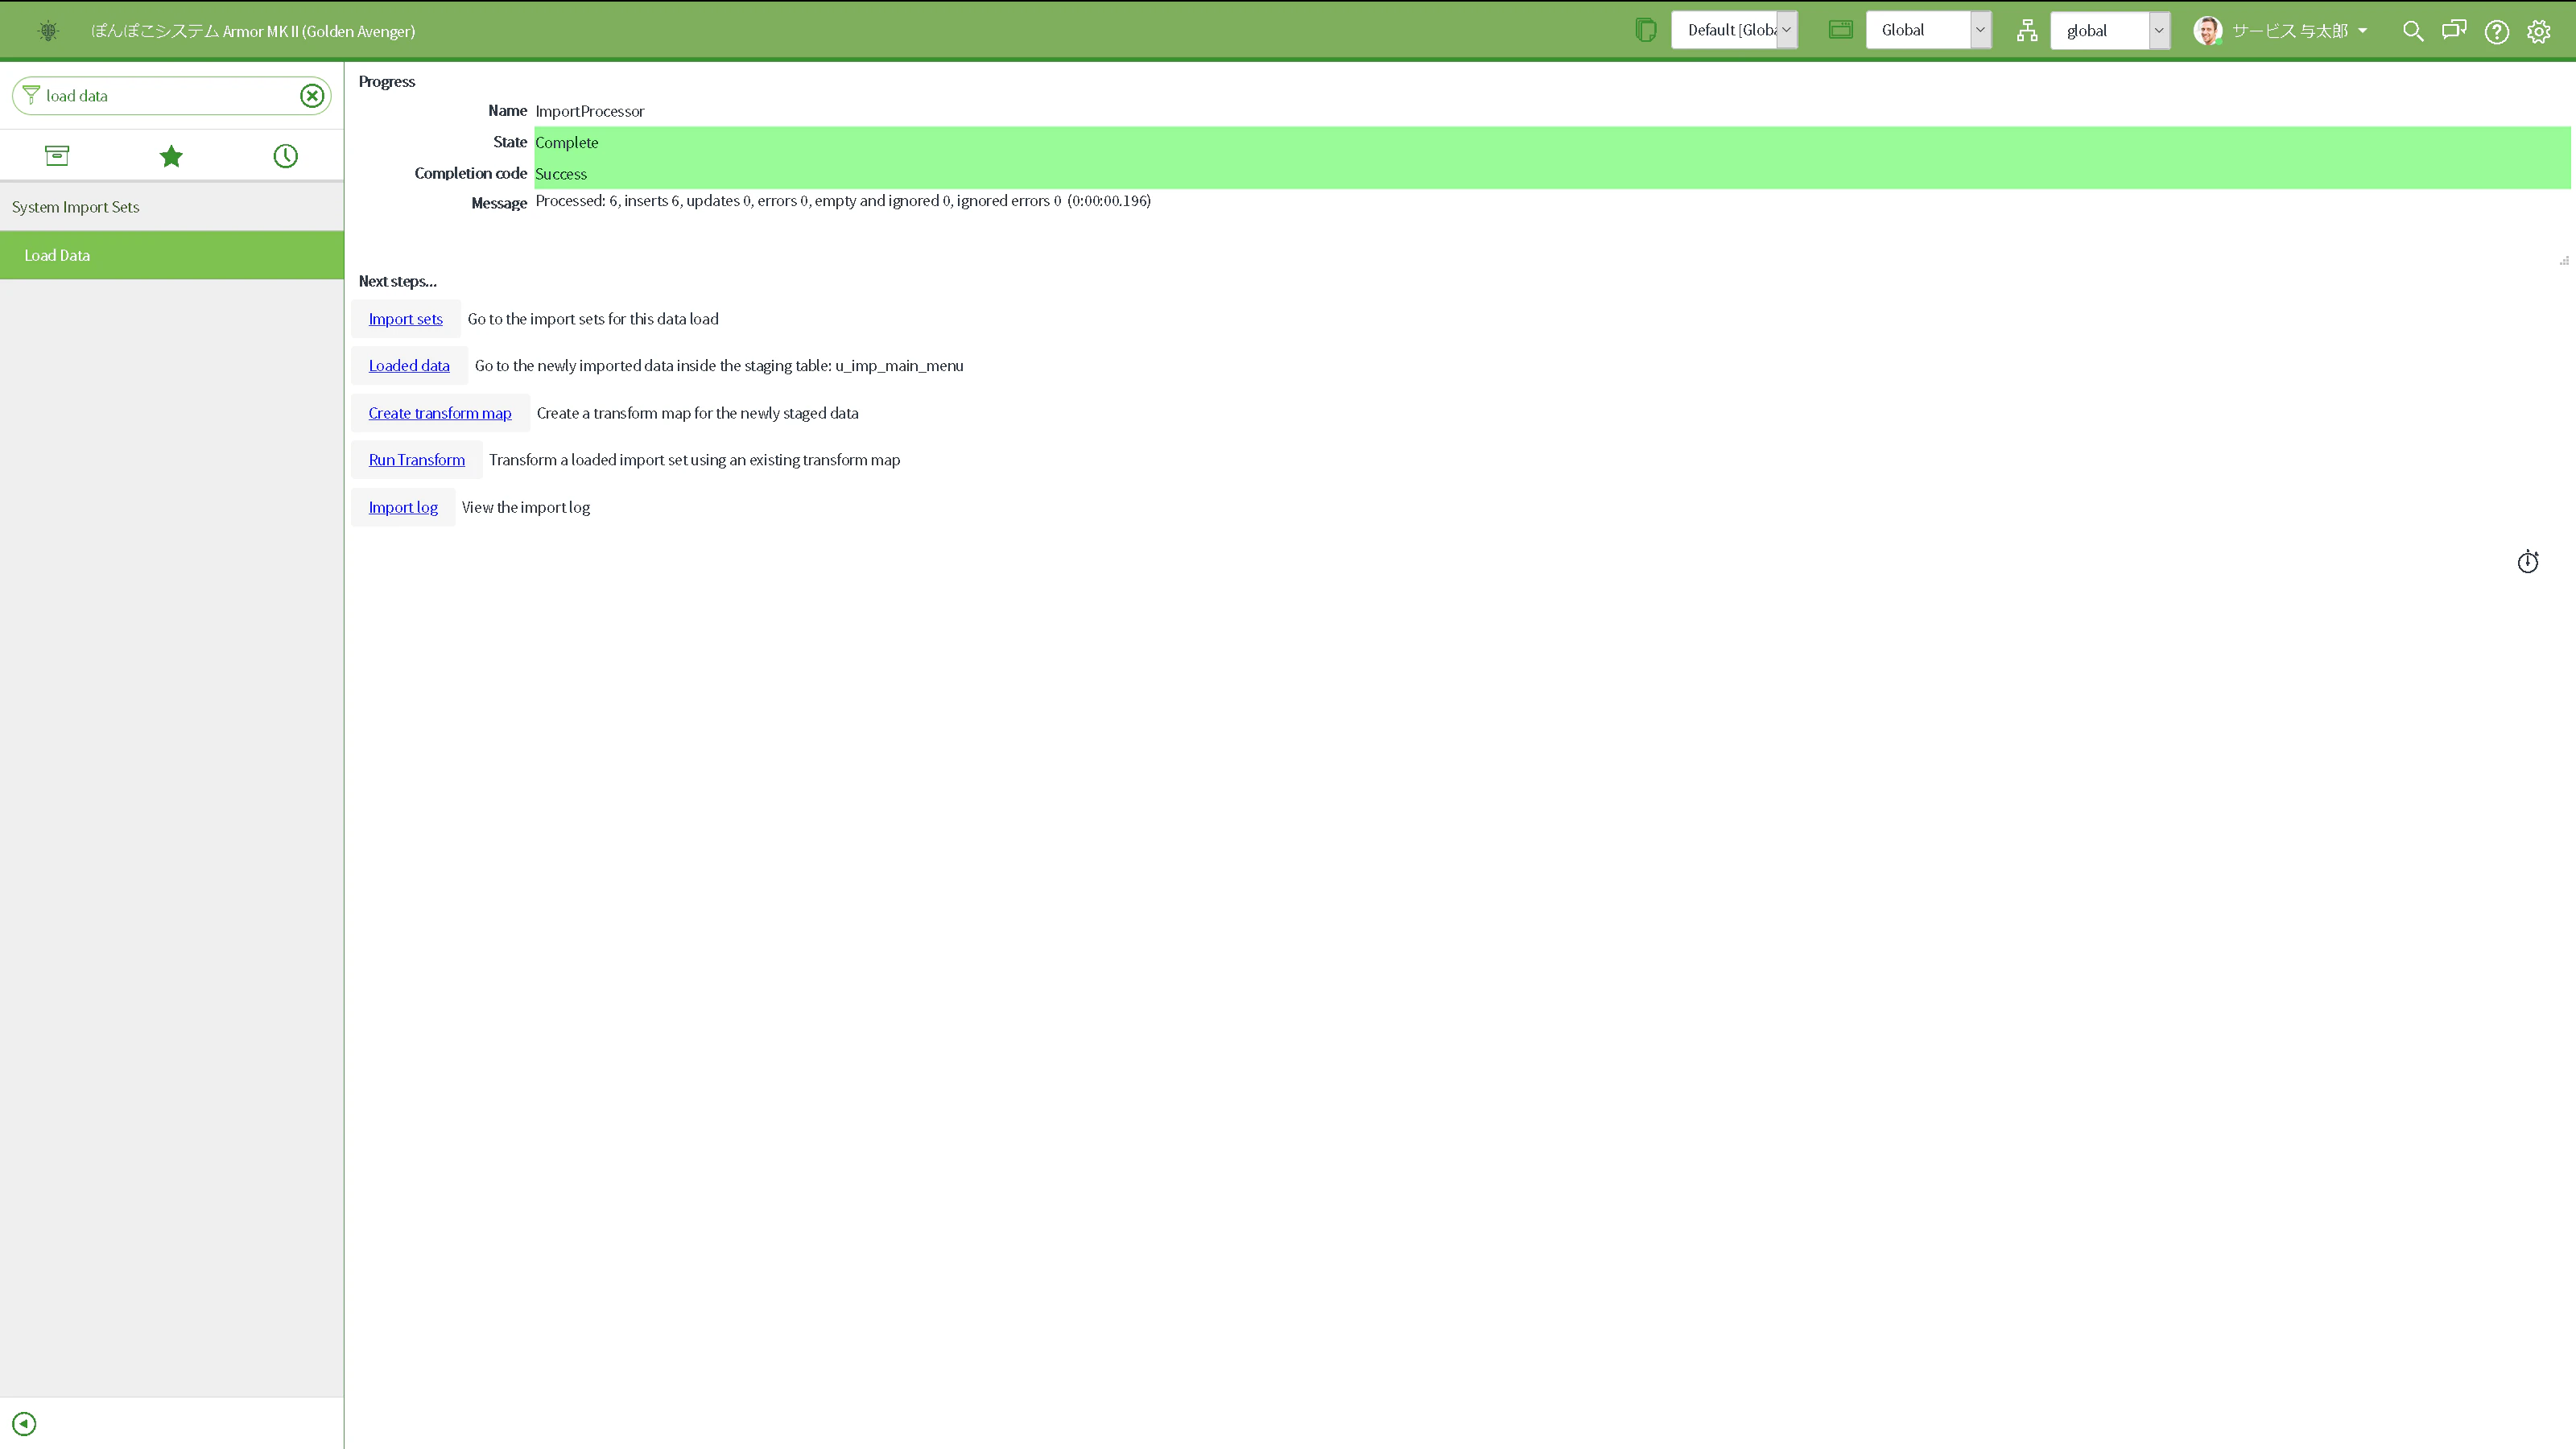The width and height of the screenshot is (2576, 1449).
Task: Open the system settings gear icon
Action: click(x=2539, y=31)
